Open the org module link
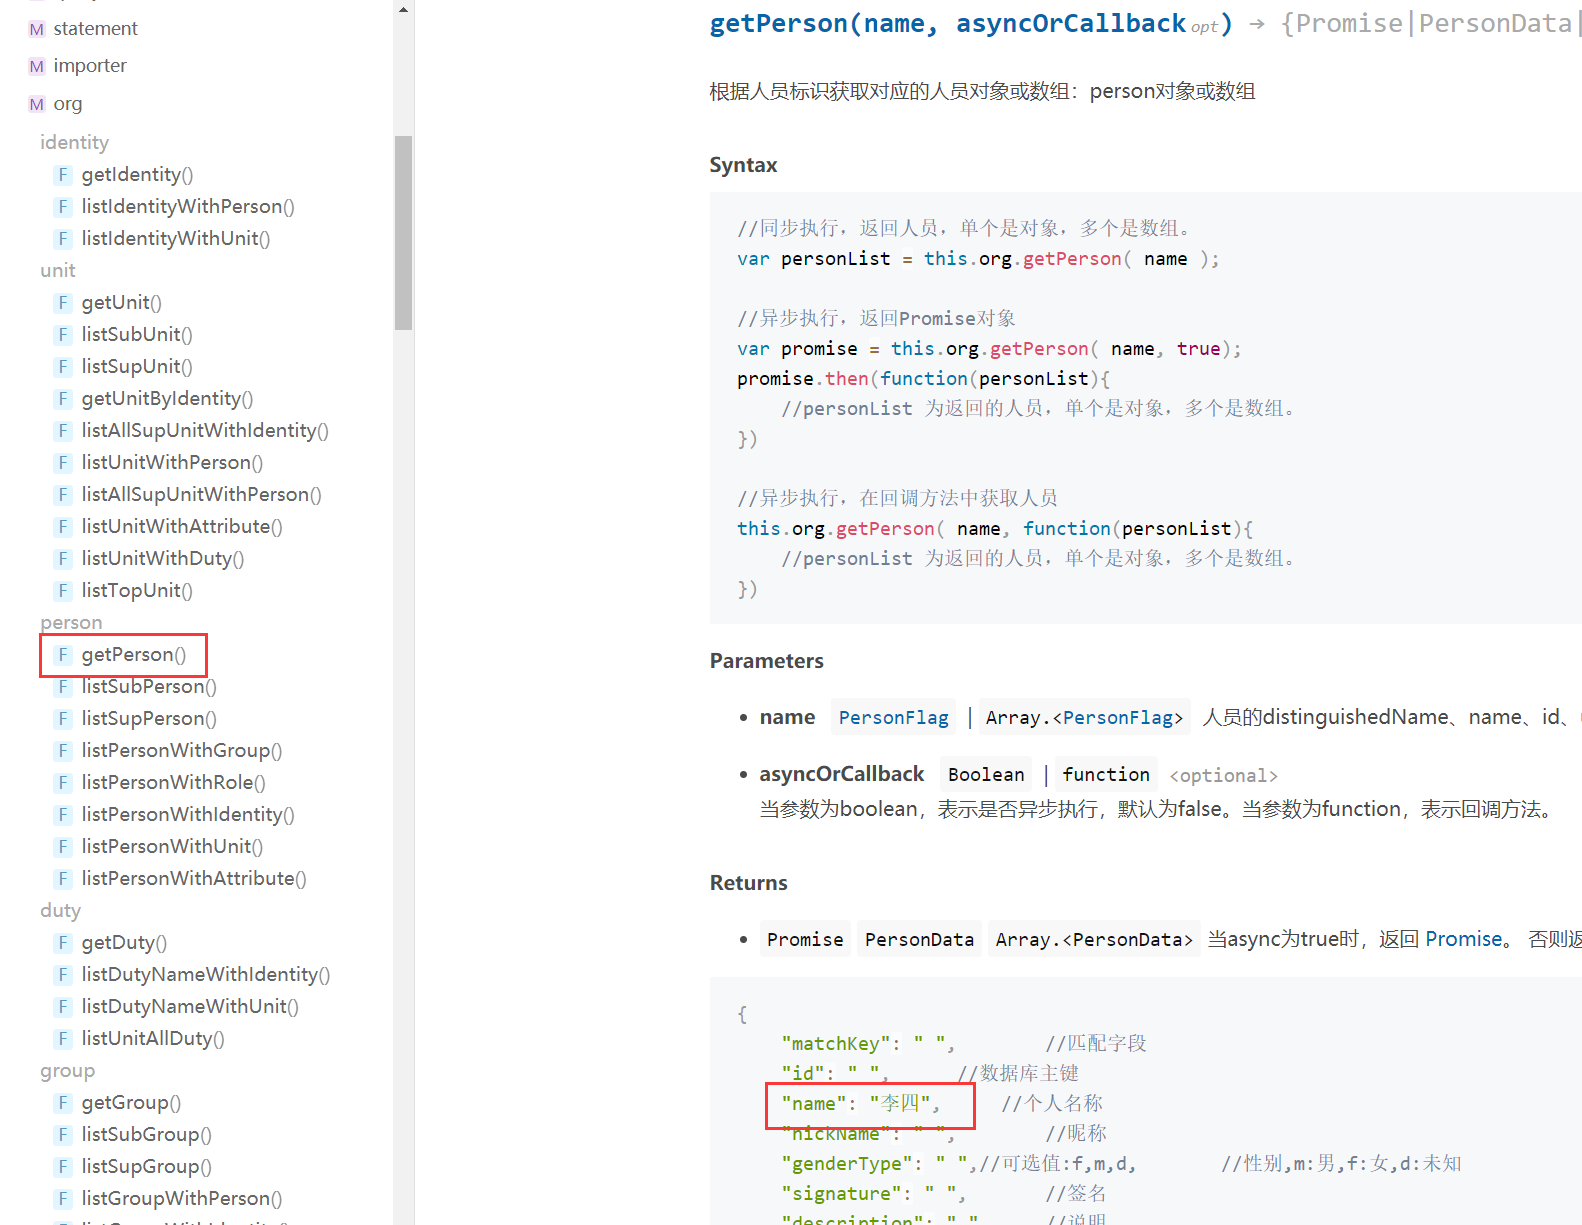 coord(68,103)
